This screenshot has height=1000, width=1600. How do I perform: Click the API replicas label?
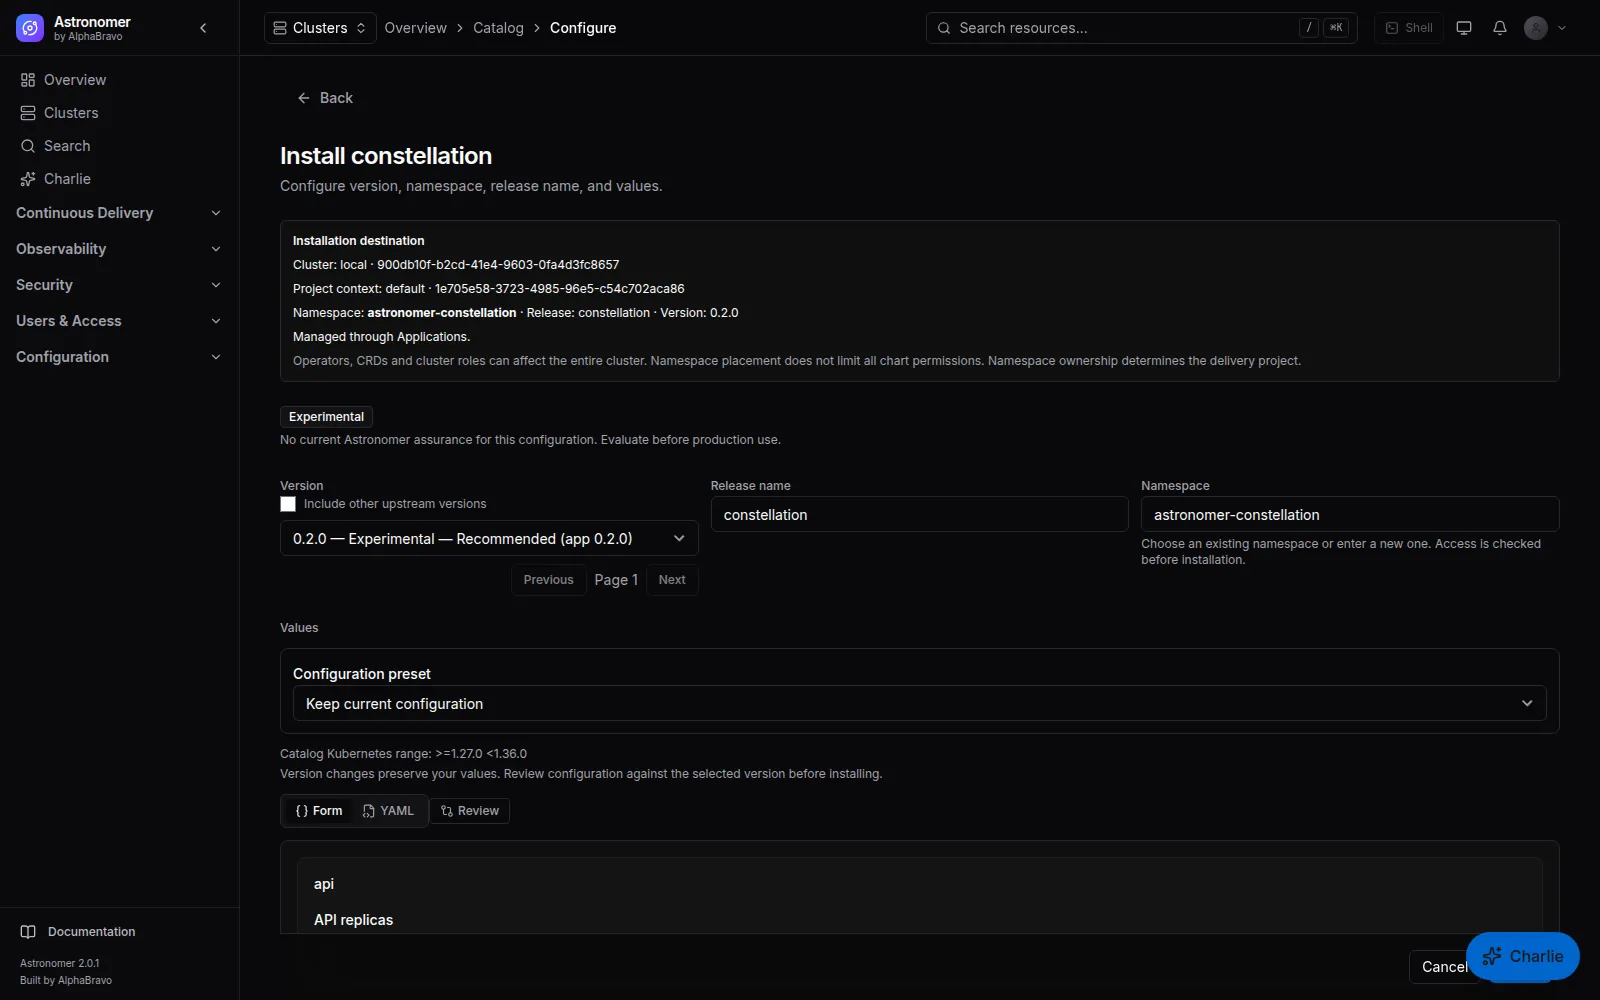(x=353, y=920)
